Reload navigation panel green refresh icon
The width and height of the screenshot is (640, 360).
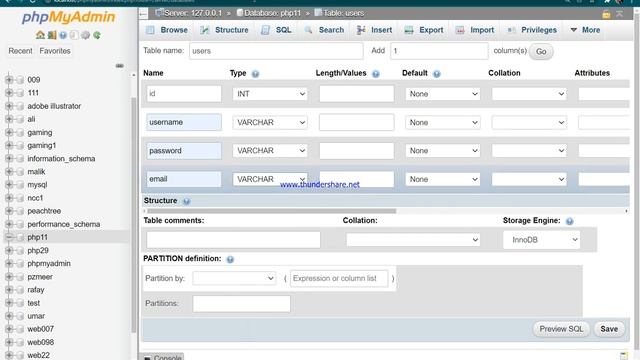click(x=97, y=35)
